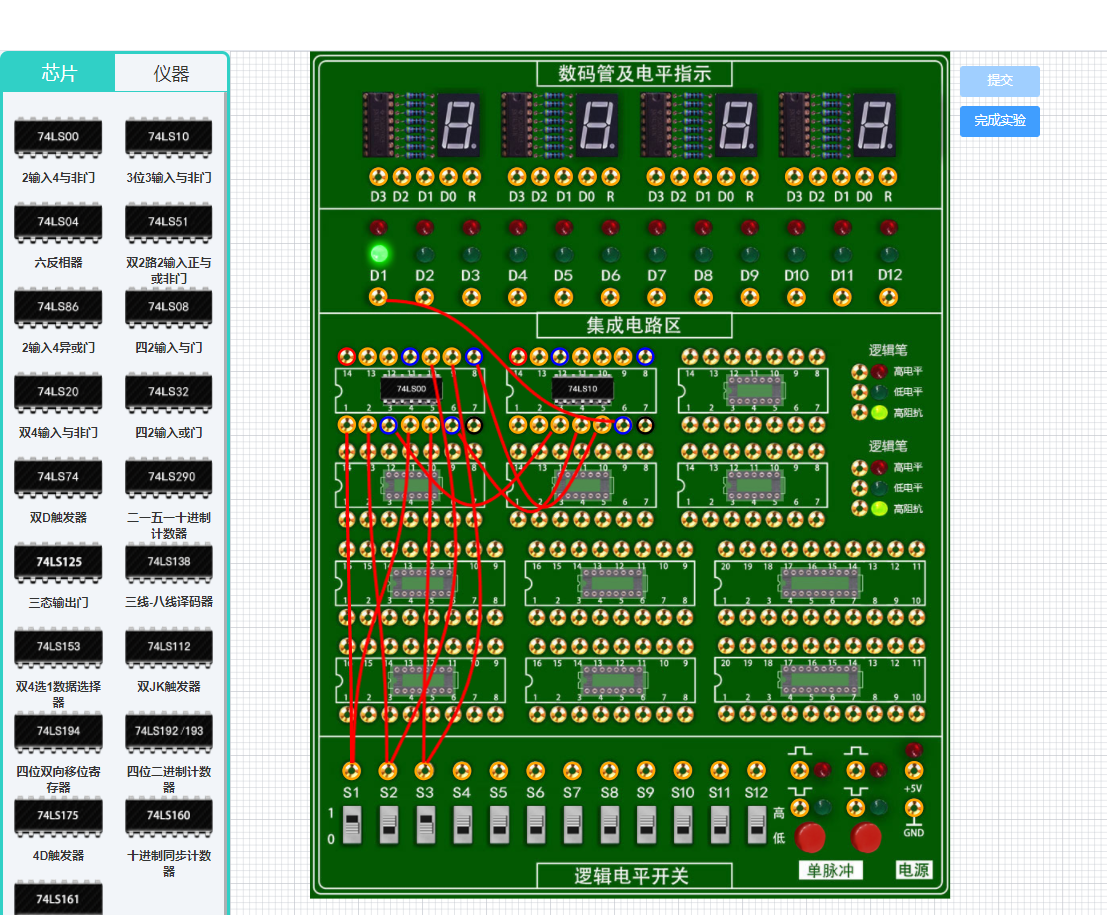
Task: Select the 74LS32 OR gate chip
Action: 169,392
